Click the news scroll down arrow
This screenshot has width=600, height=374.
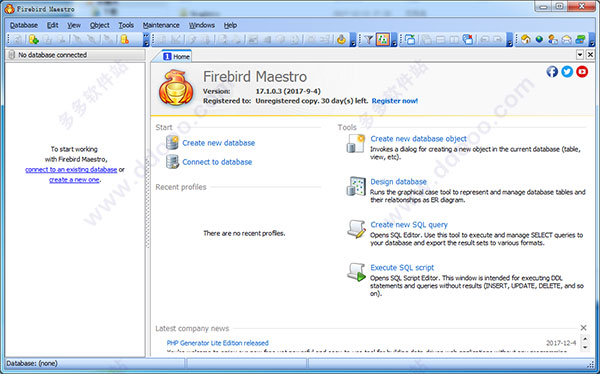585,347
